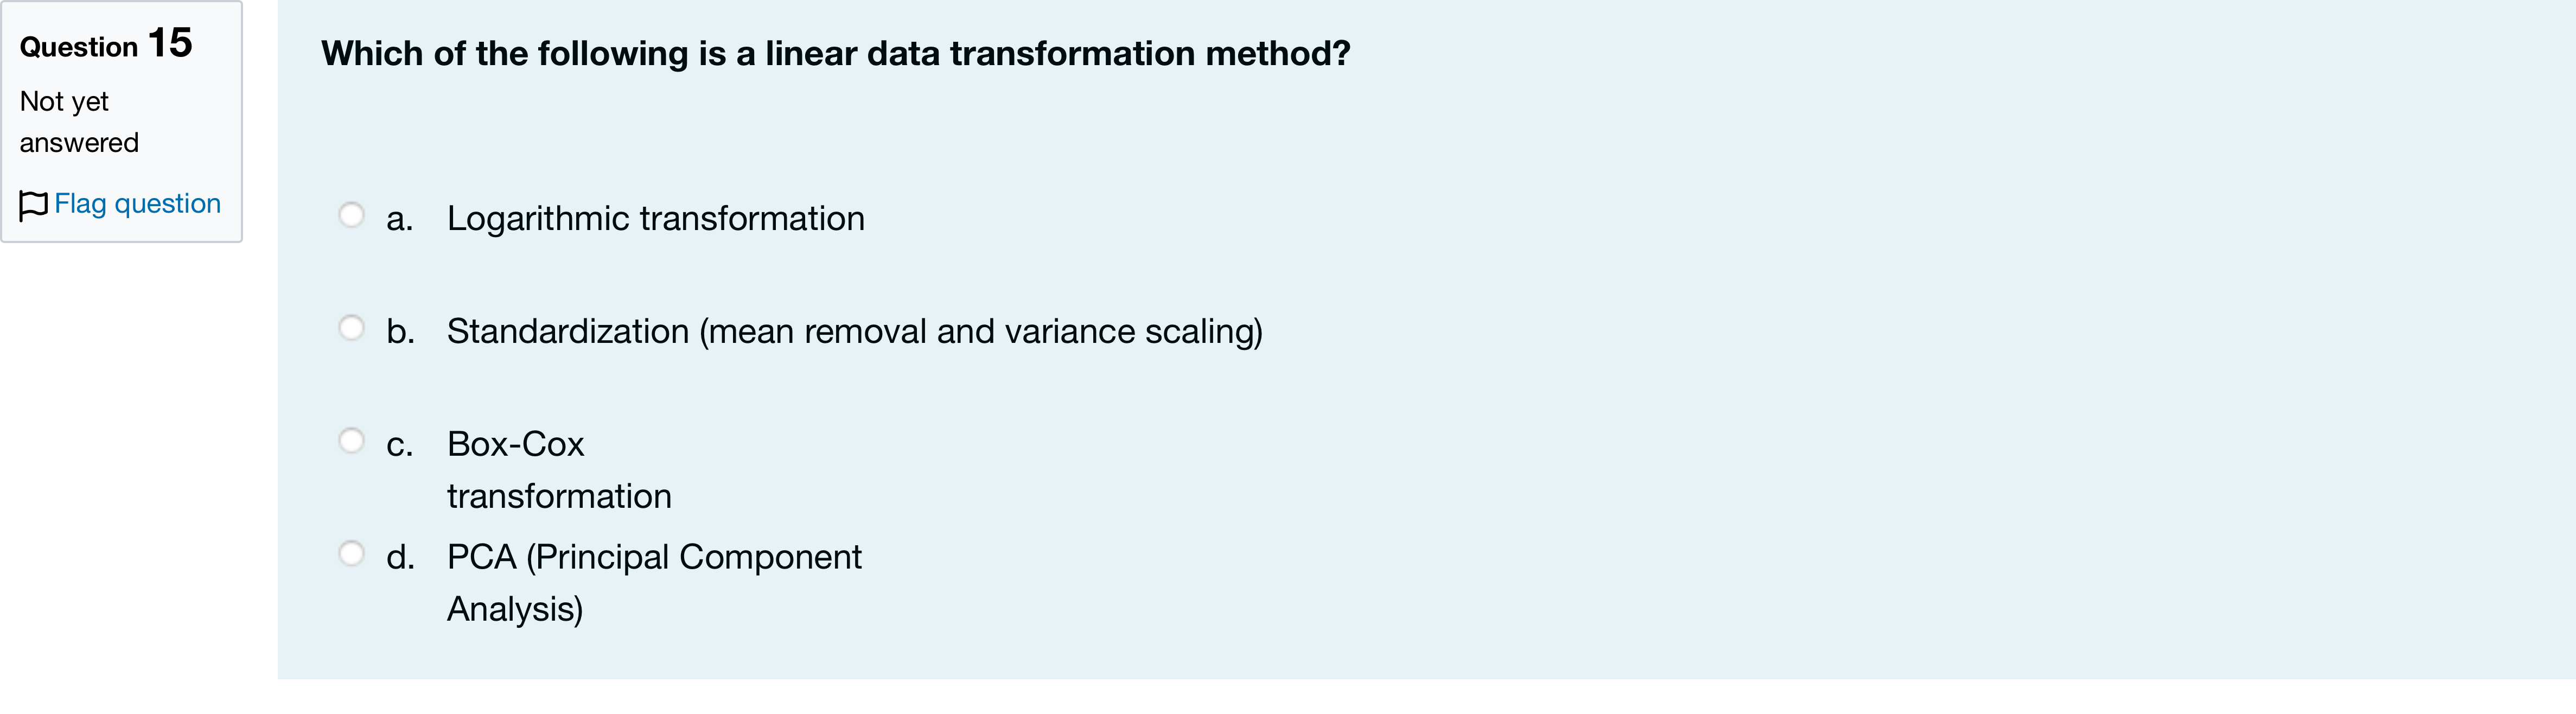Click the word Analysis) in option d
This screenshot has height=714, width=2576.
pos(514,609)
